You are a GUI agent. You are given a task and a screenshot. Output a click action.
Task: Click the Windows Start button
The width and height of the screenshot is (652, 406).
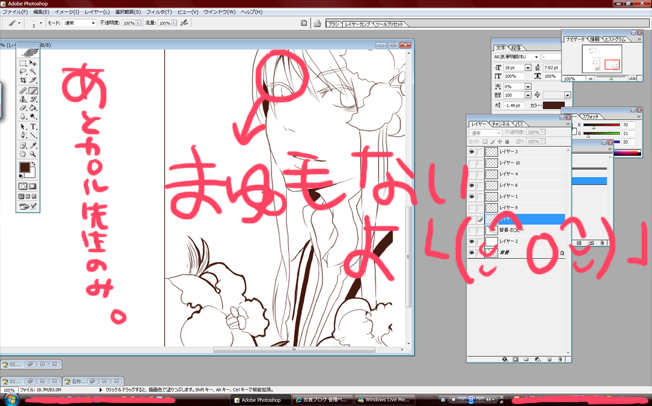click(10, 400)
